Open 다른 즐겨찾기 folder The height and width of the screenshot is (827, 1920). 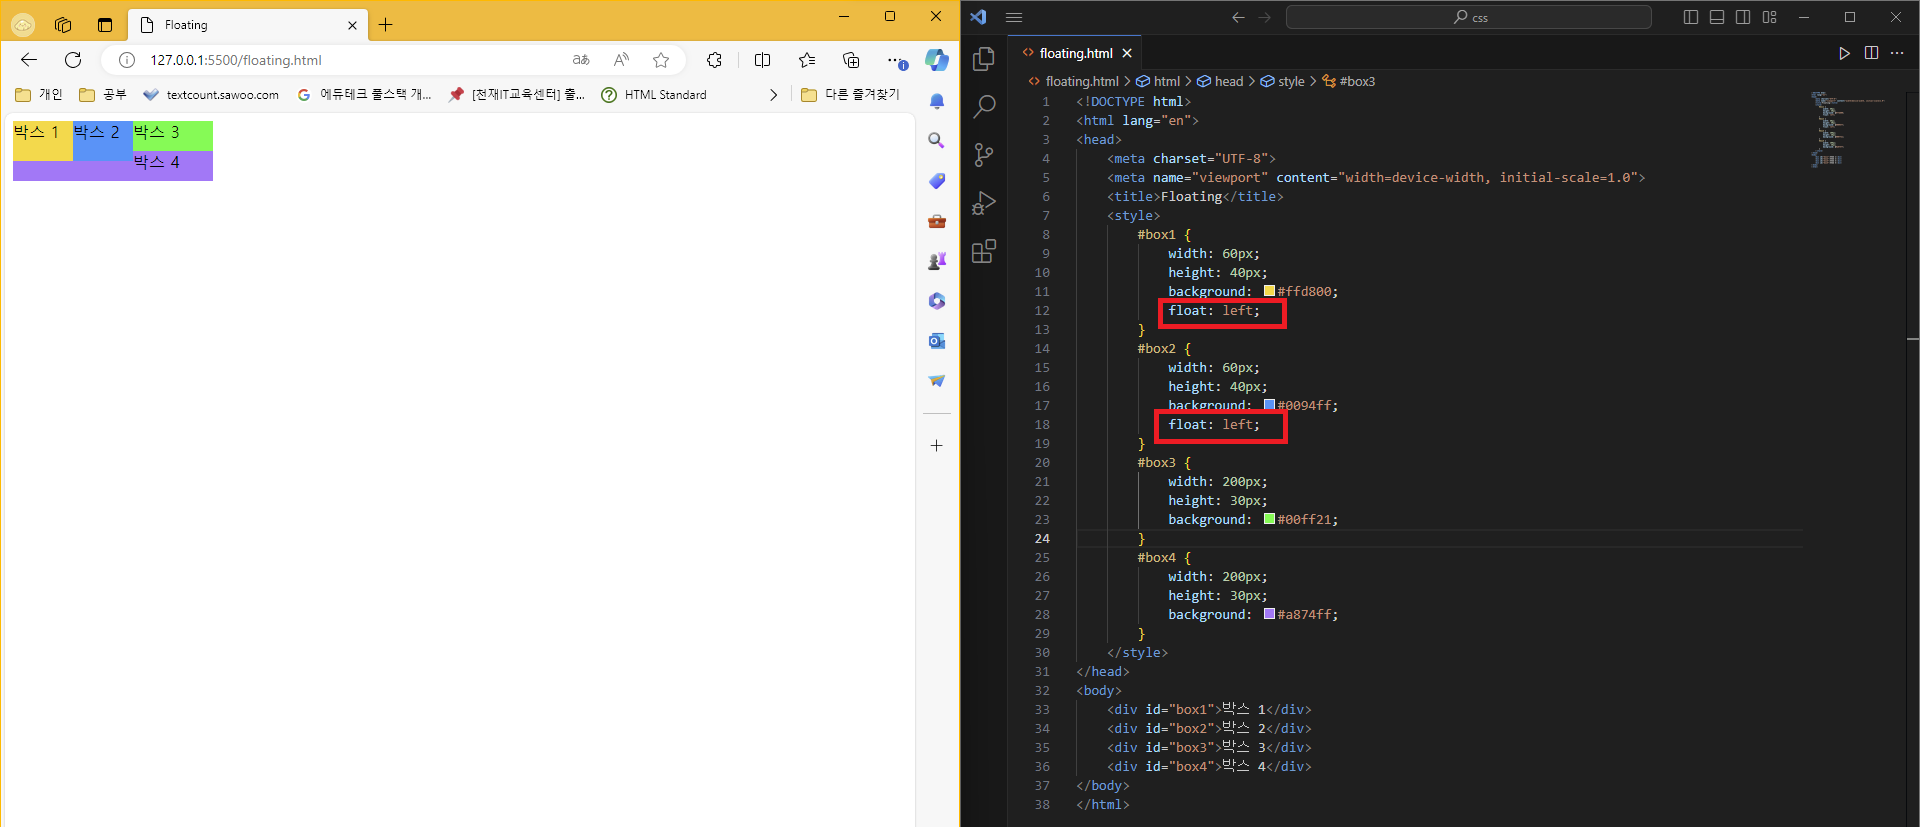[x=851, y=95]
